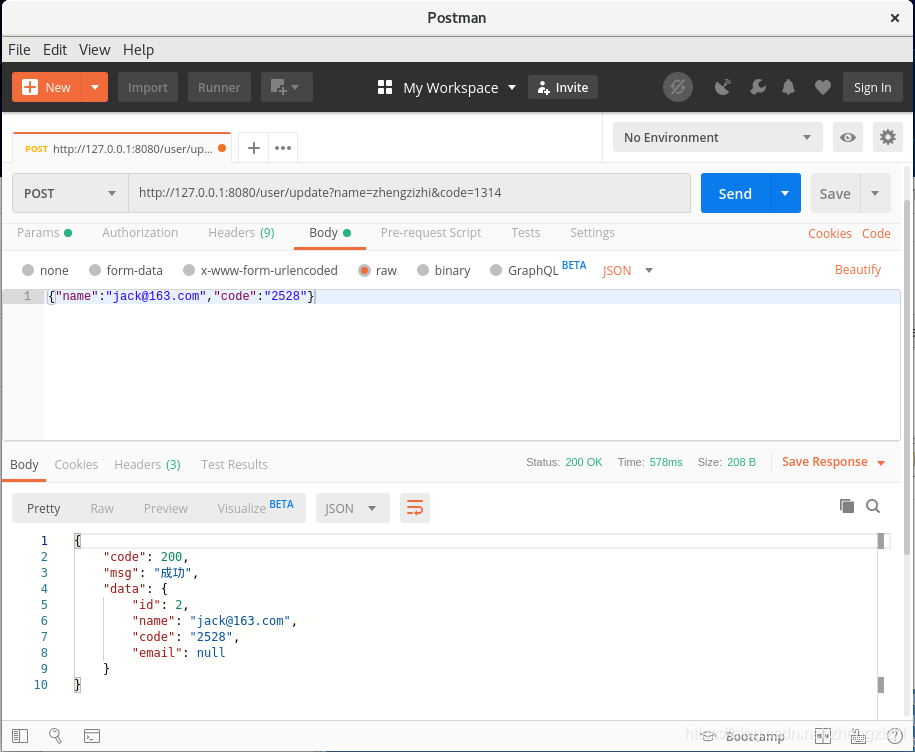
Task: Click the two-pane layout icon
Action: (x=823, y=736)
